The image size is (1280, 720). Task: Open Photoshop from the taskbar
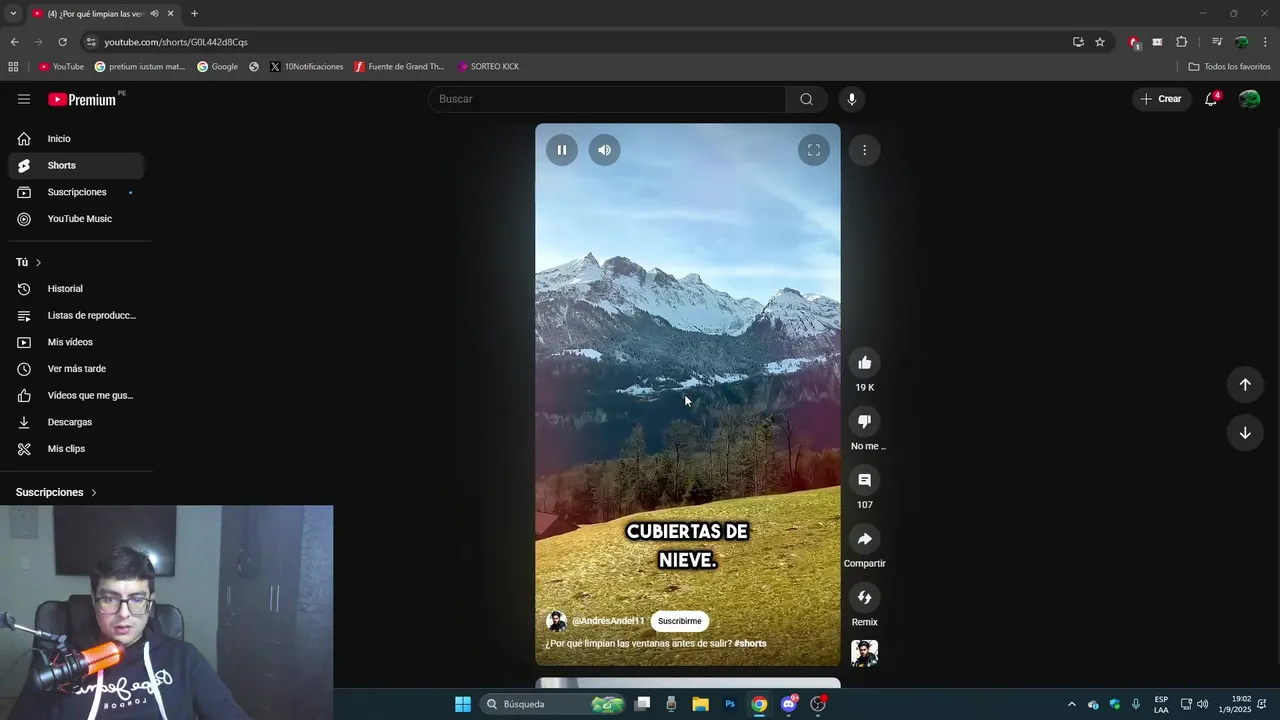tap(730, 704)
